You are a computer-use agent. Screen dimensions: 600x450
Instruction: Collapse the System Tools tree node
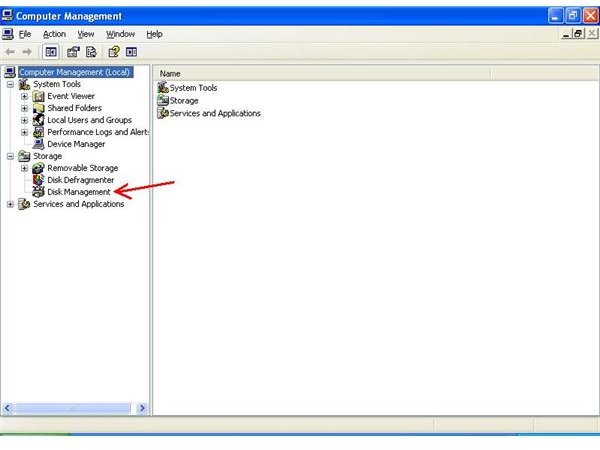10,84
